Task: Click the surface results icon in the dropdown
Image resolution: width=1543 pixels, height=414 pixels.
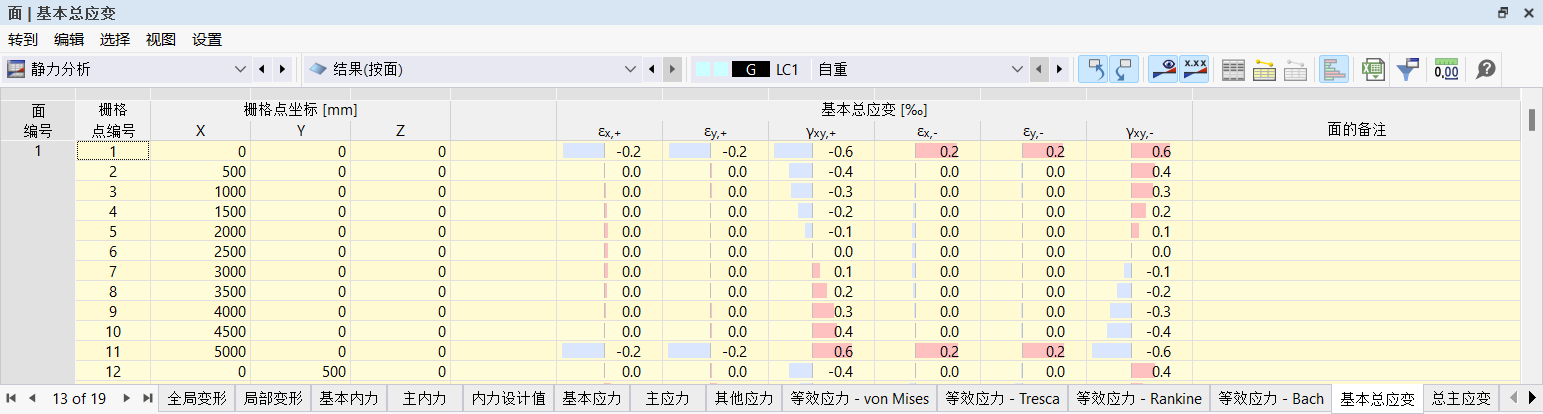Action: click(x=317, y=69)
